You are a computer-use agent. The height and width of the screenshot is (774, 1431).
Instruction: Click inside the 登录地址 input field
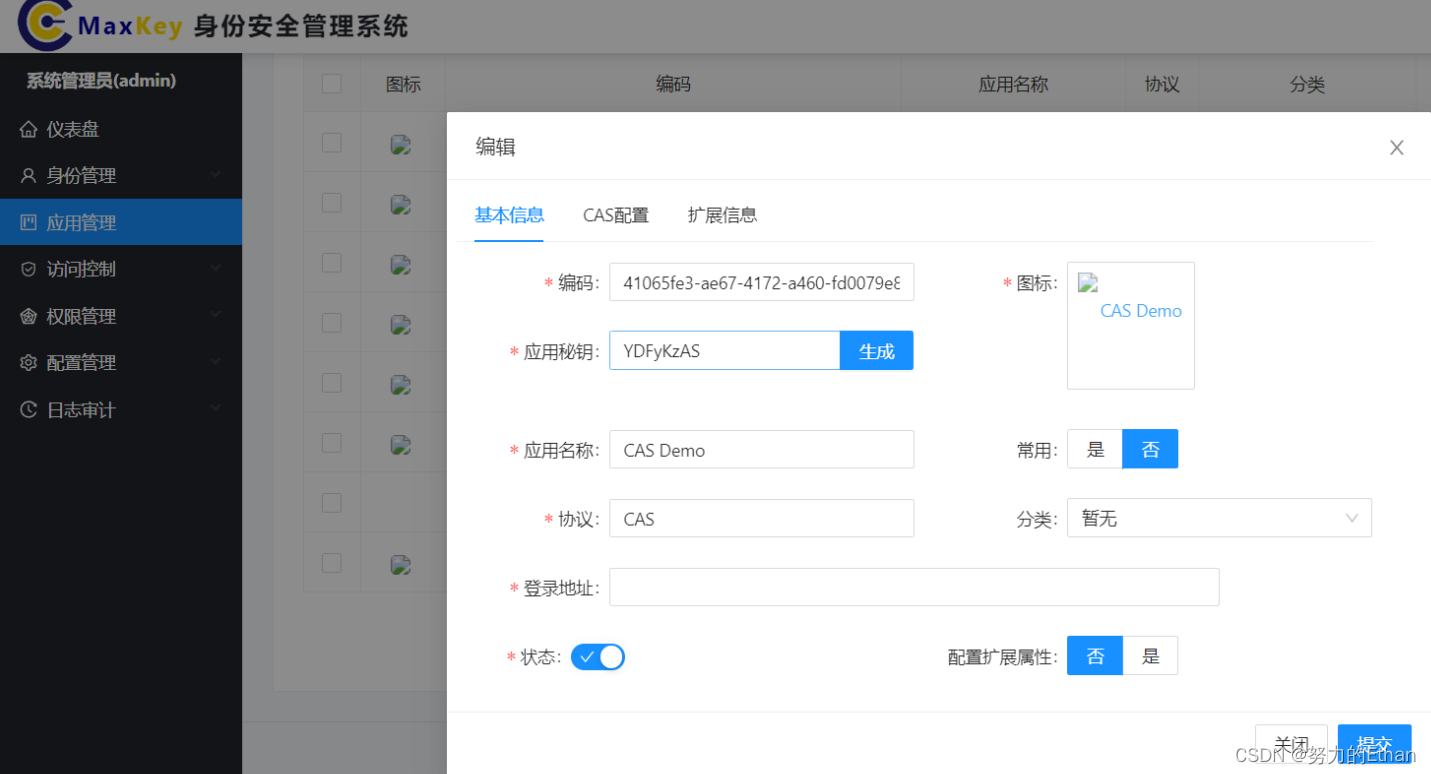click(x=913, y=587)
